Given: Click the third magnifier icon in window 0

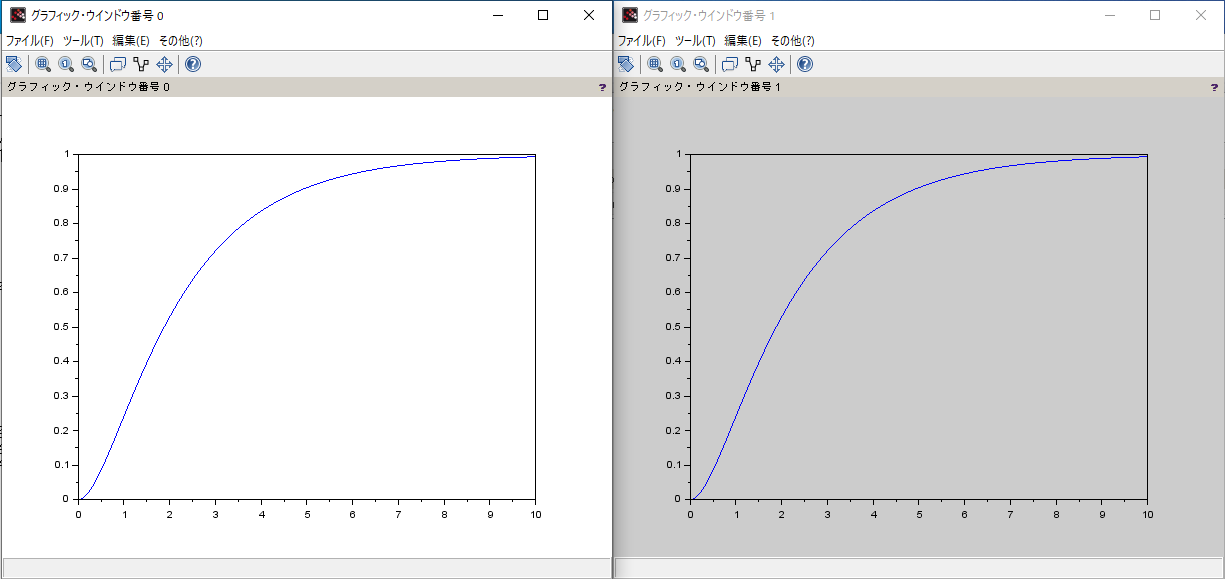Looking at the screenshot, I should [x=89, y=64].
